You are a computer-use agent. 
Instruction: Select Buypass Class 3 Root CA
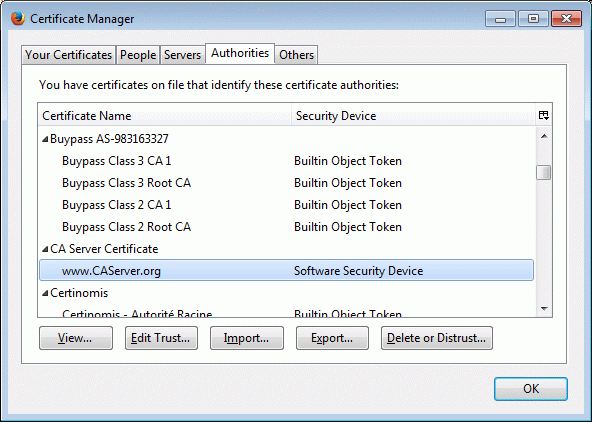click(x=287, y=183)
